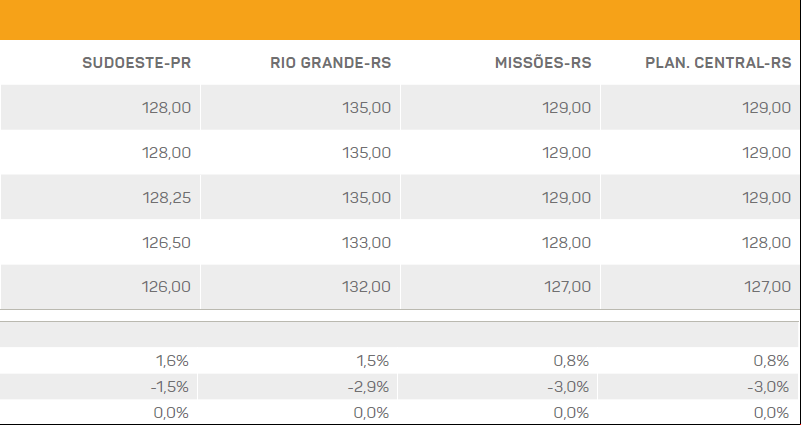Select the -2,9% variation value
This screenshot has height=425, width=801.
[x=368, y=387]
